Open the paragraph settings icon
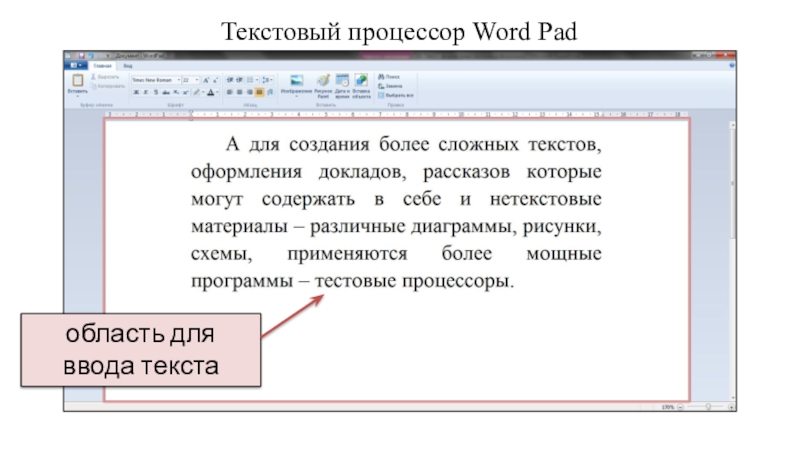 [x=270, y=92]
